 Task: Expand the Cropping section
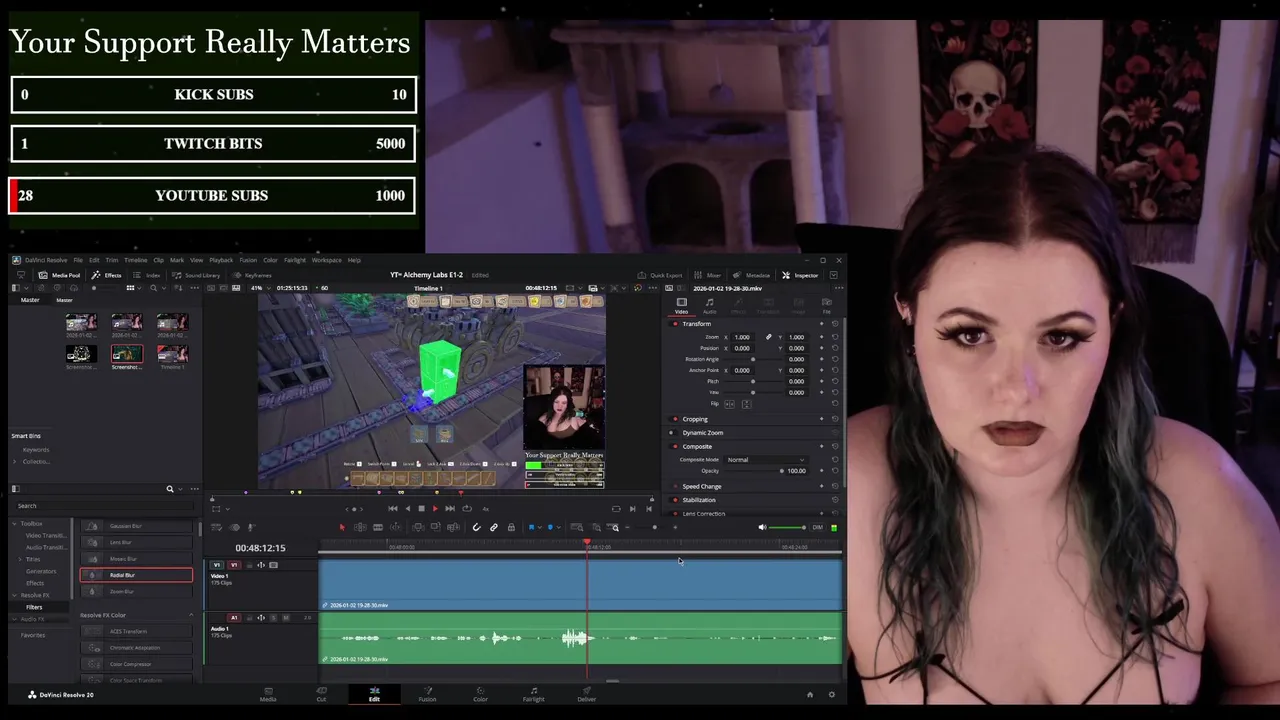point(695,419)
